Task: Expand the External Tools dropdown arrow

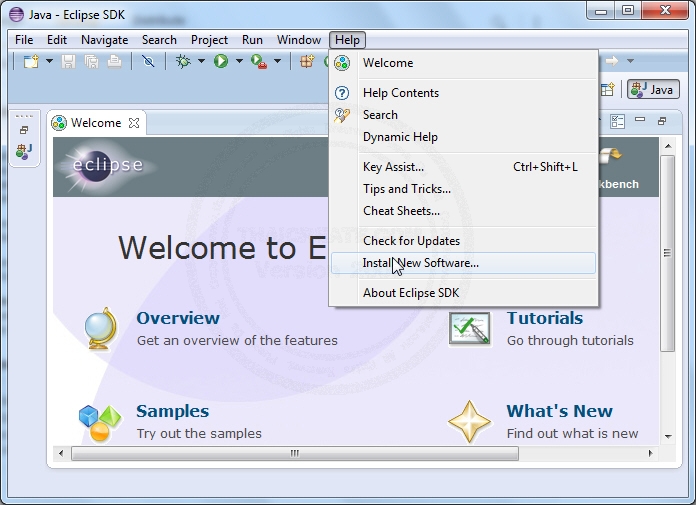Action: point(277,61)
